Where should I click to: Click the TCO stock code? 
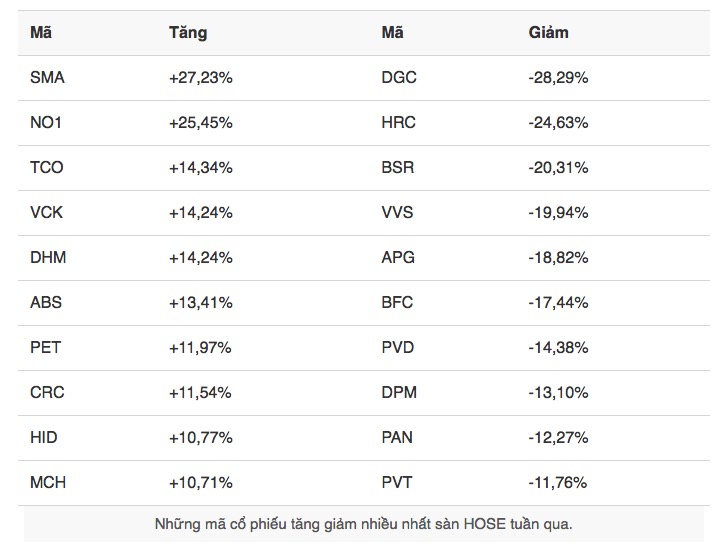point(47,168)
